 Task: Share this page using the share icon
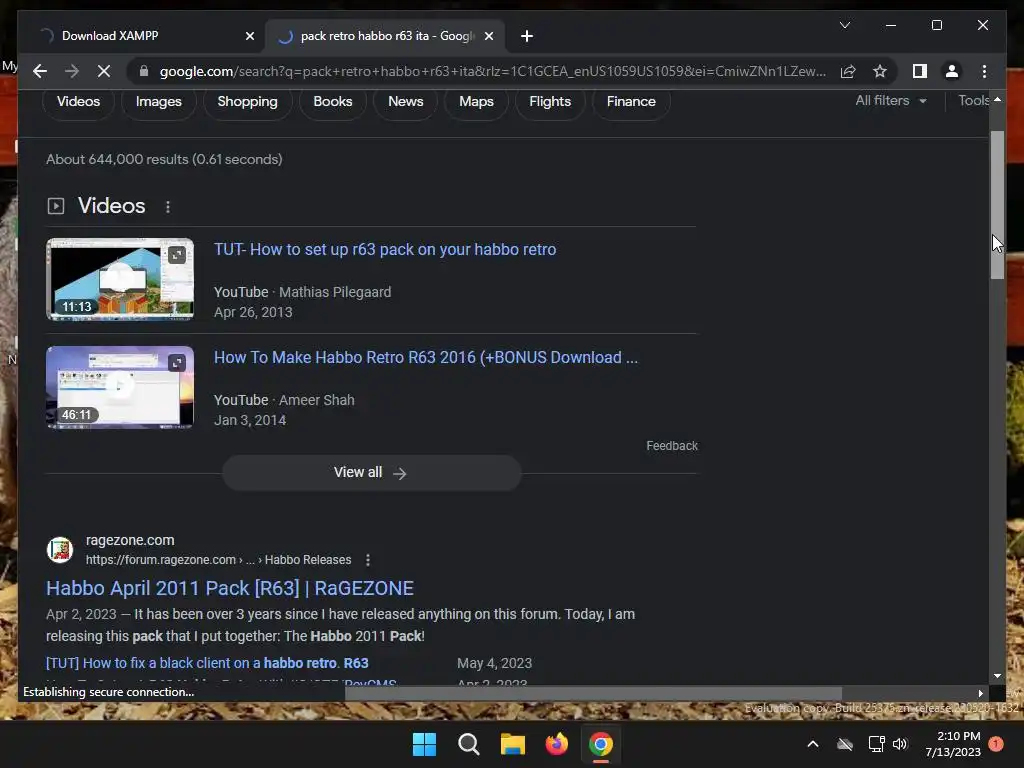[x=848, y=71]
